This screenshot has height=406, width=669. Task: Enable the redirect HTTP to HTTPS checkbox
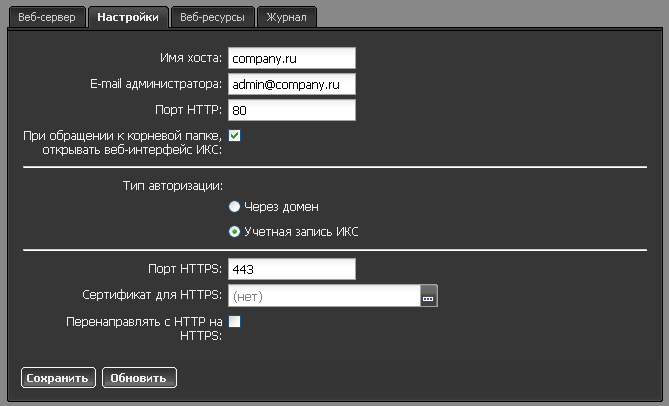tap(234, 321)
